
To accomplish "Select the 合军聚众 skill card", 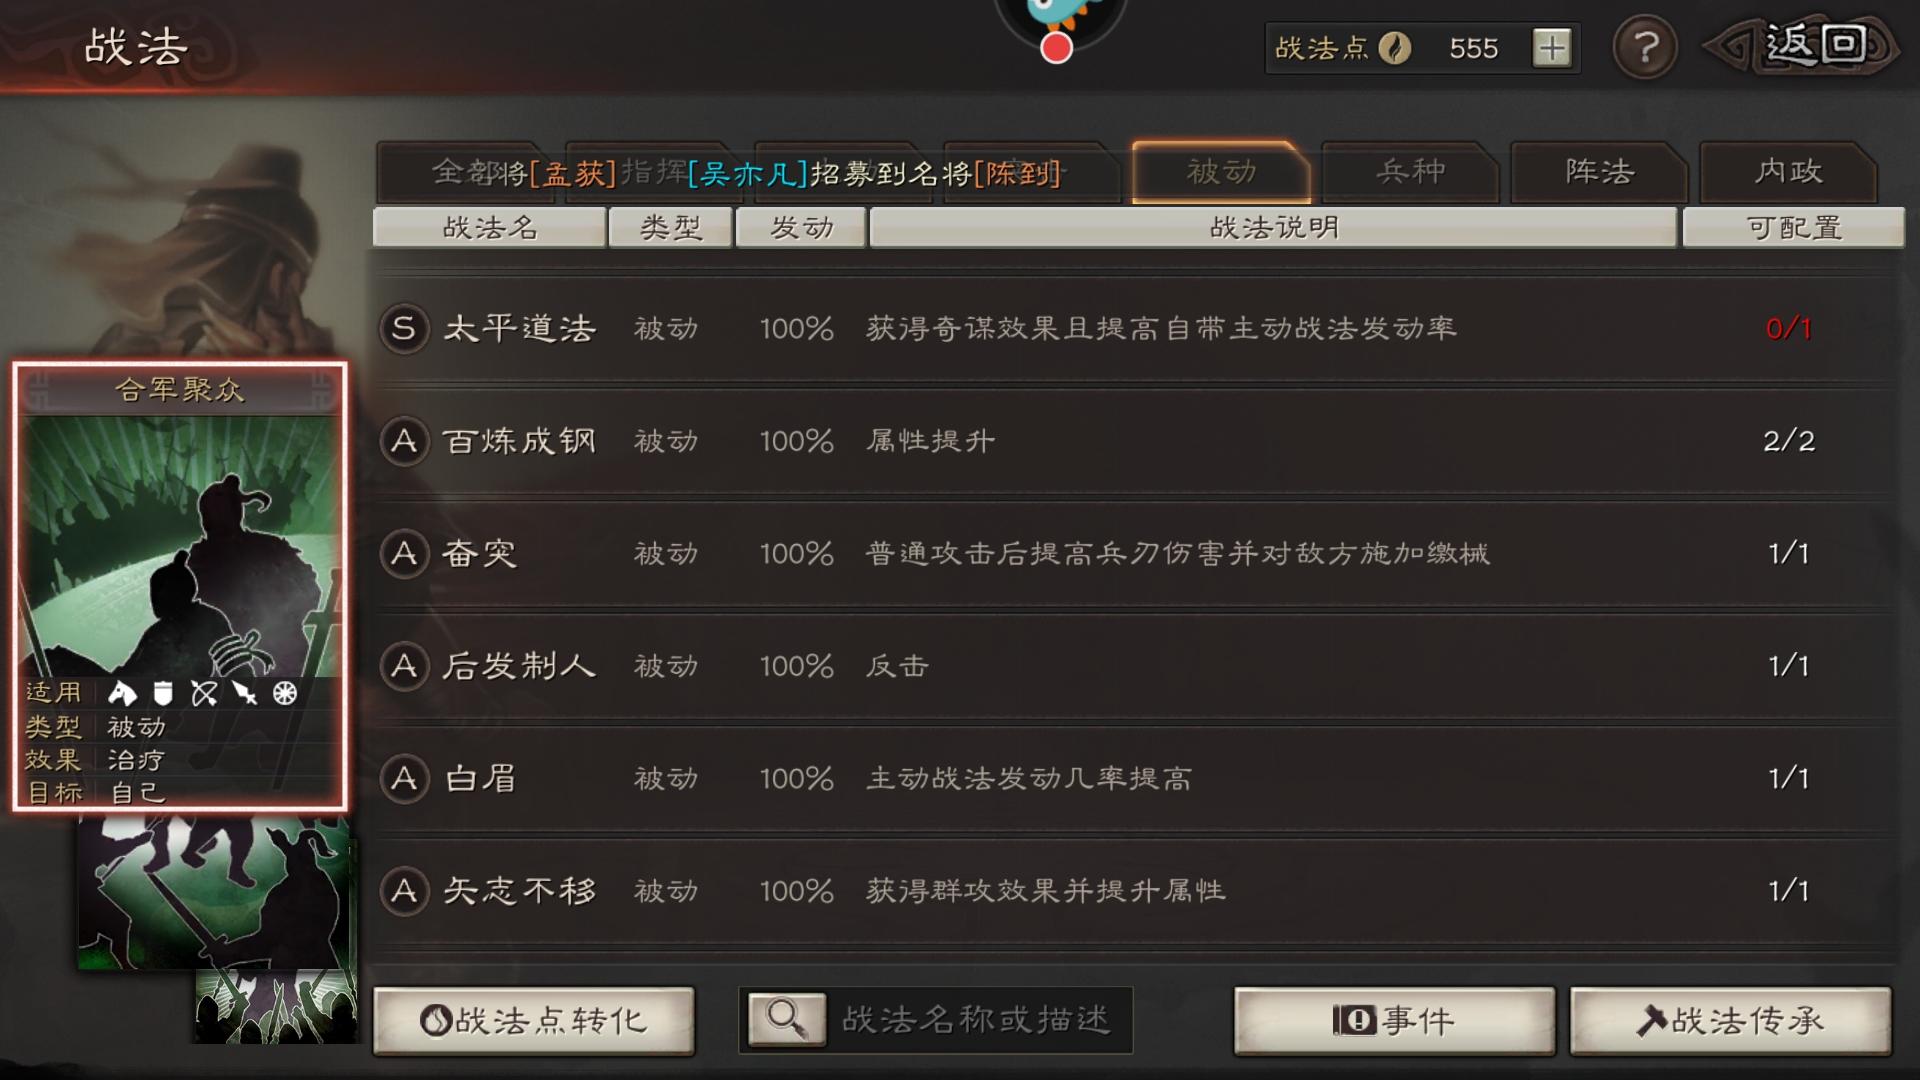I will point(180,586).
